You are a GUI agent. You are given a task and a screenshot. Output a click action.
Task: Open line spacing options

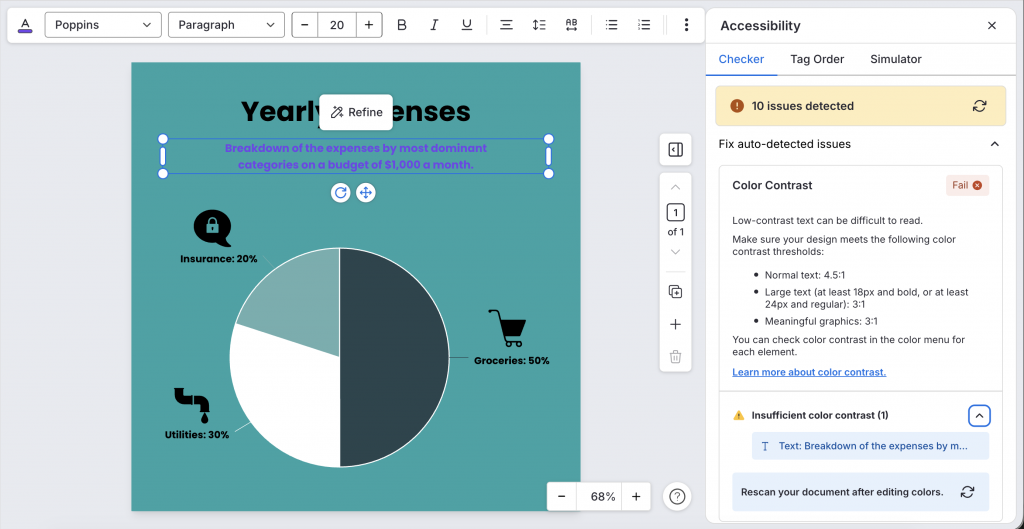539,25
